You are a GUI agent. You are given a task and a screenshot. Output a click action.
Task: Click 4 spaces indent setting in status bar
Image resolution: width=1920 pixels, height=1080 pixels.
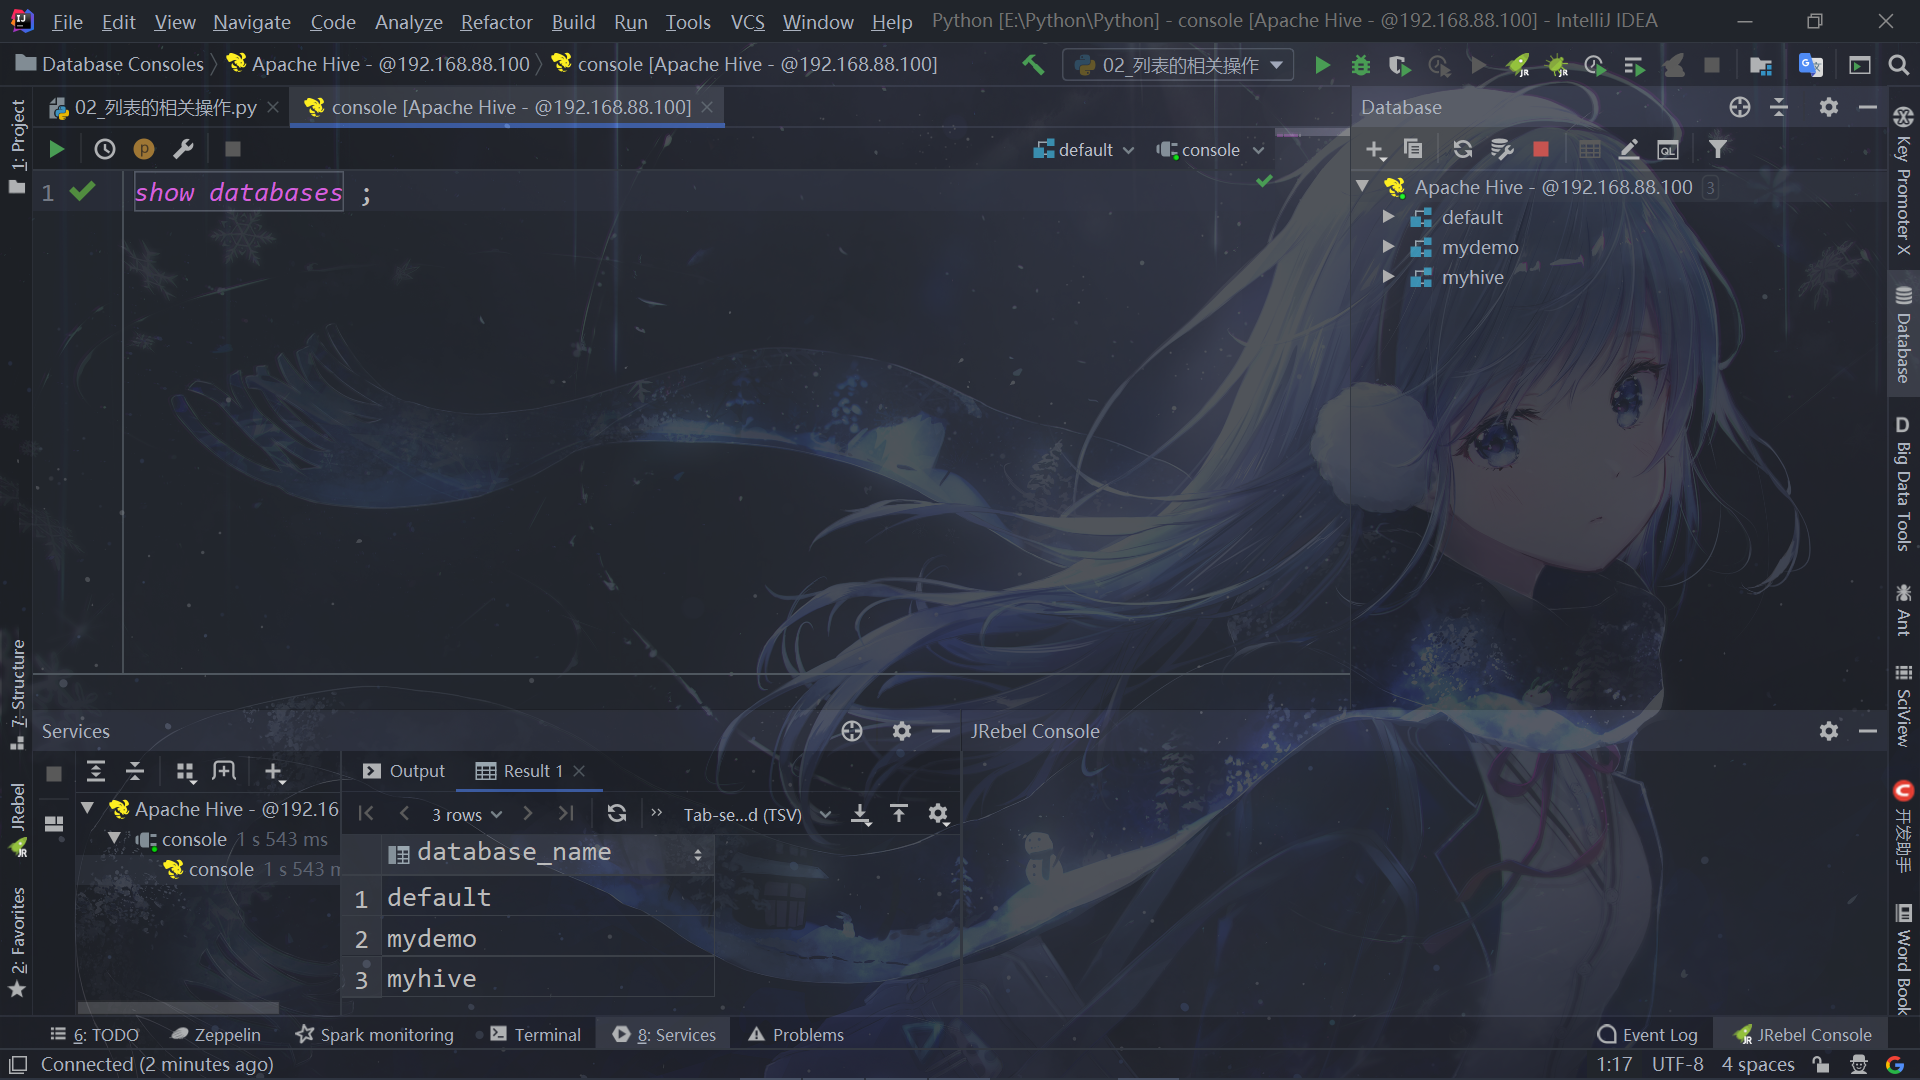click(x=1757, y=1065)
